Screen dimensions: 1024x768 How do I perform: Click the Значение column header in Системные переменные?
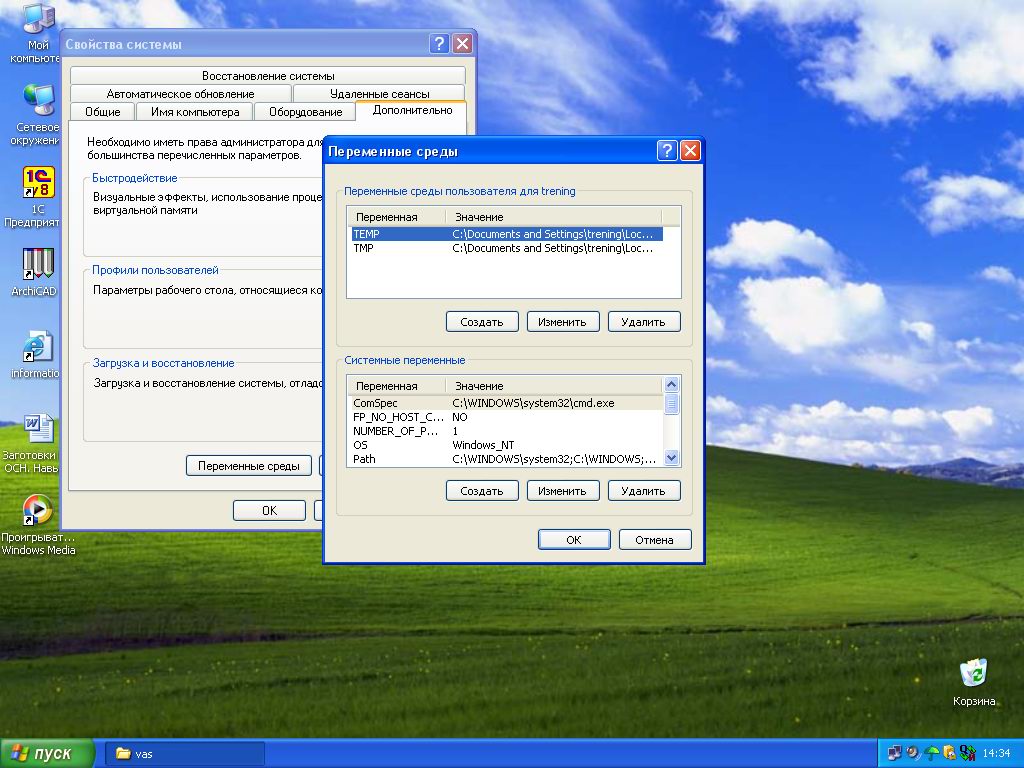coord(554,386)
